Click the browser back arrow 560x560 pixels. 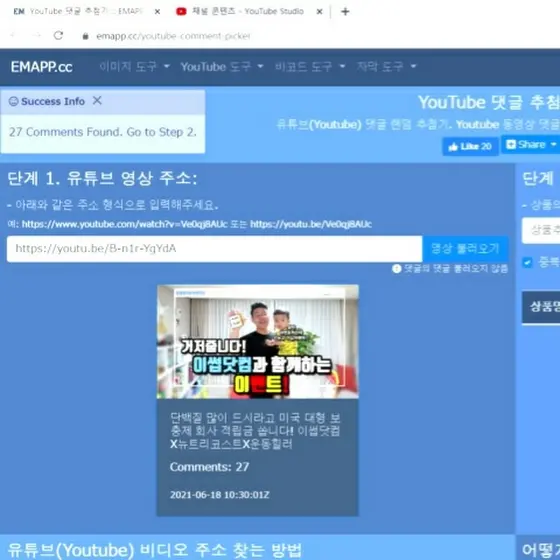pyautogui.click(x=13, y=35)
